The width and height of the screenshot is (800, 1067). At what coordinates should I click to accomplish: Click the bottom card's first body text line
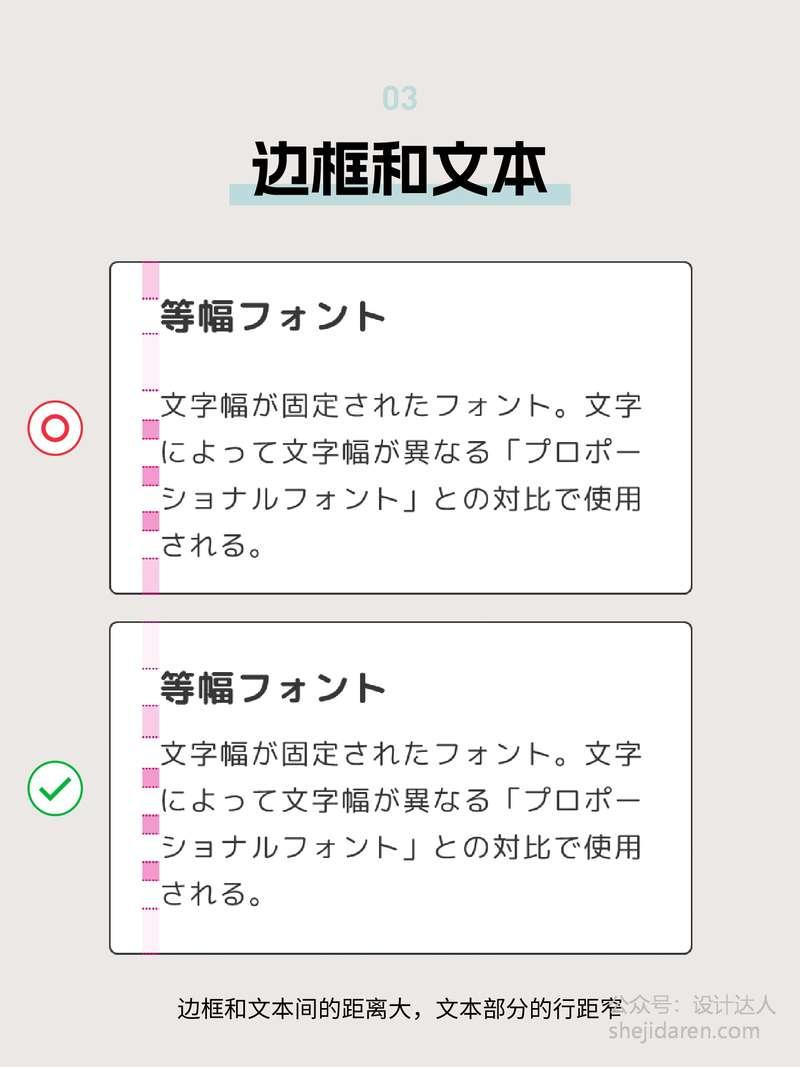(400, 753)
